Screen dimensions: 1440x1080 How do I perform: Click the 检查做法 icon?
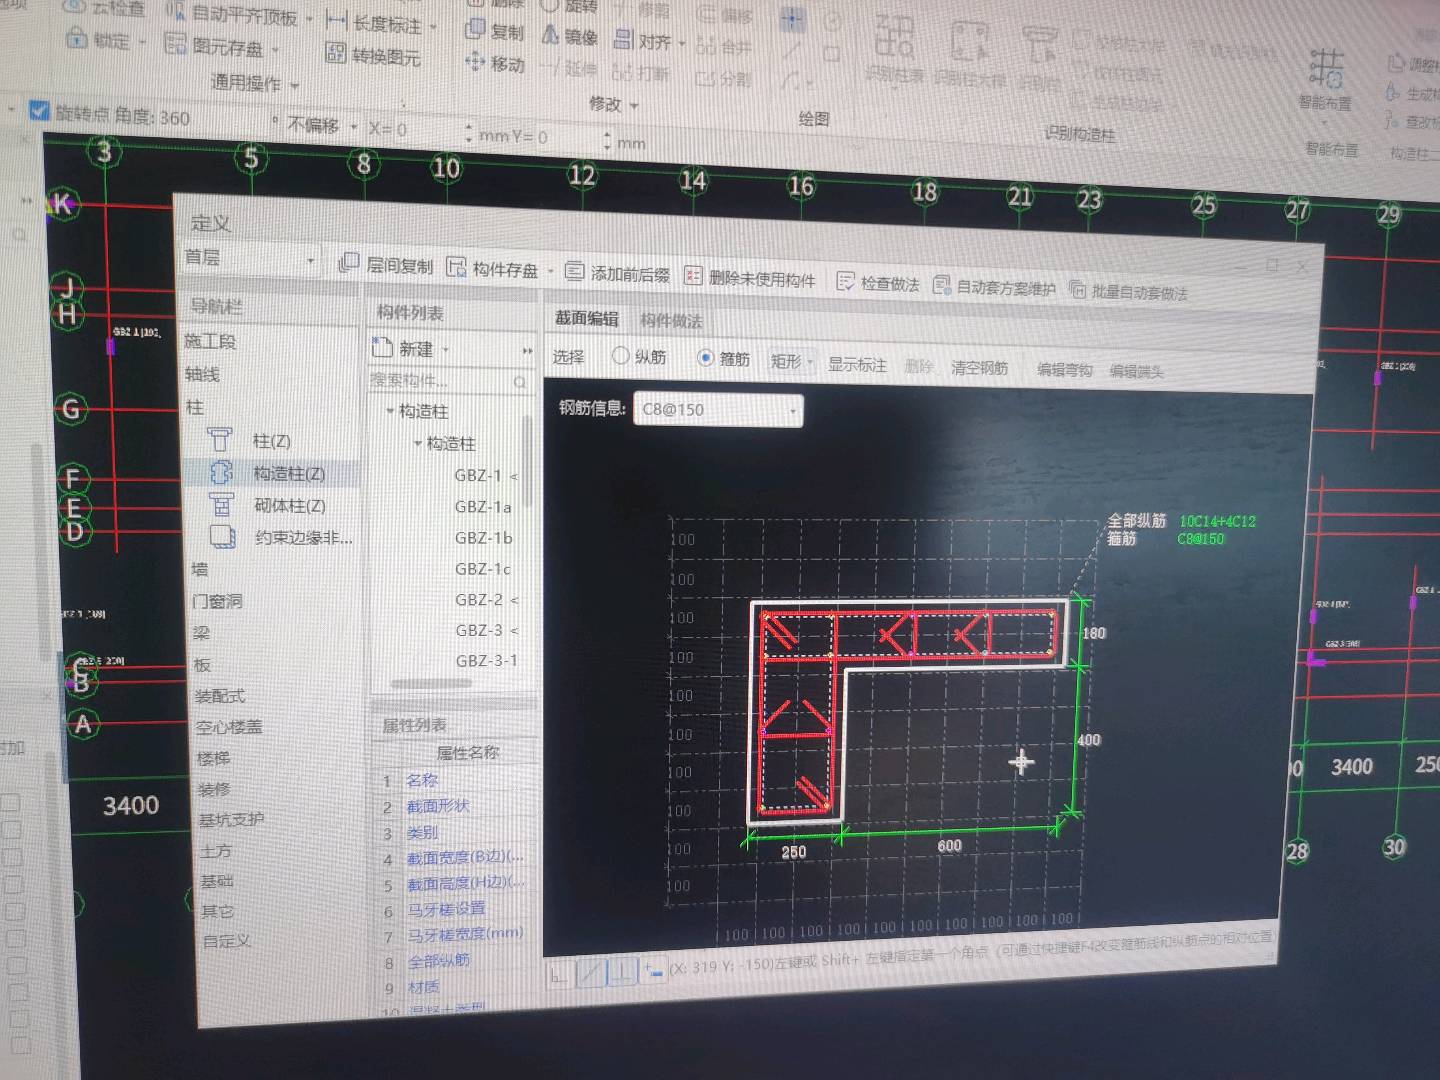coord(845,281)
